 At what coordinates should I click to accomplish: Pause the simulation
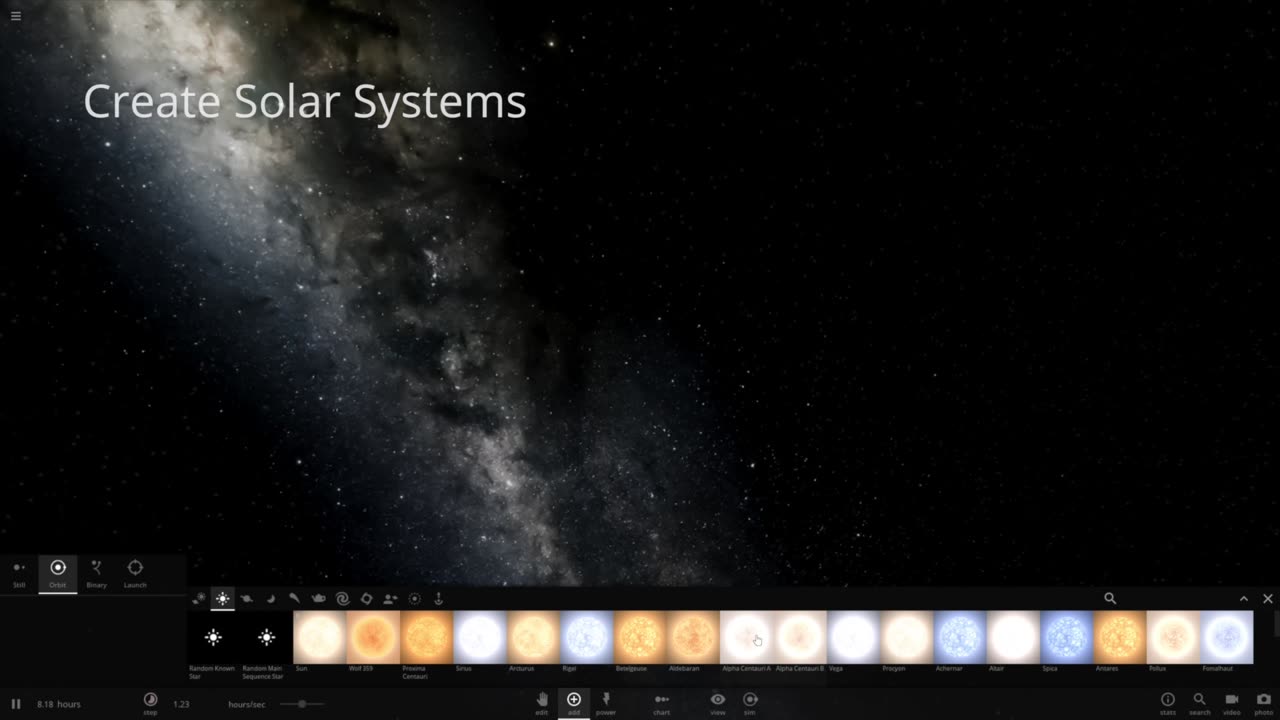16,704
